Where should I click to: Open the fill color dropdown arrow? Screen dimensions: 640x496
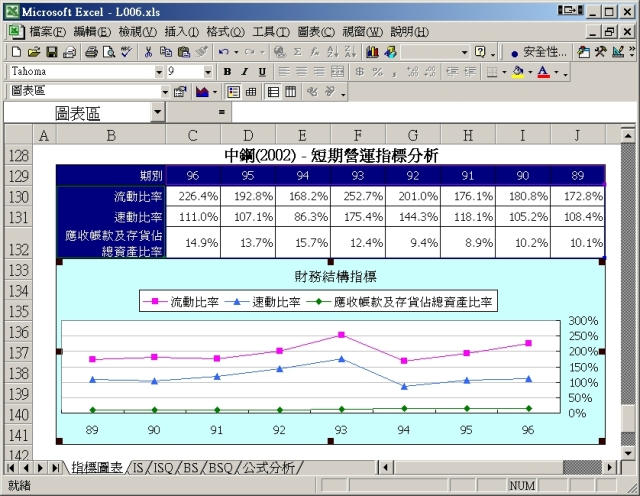tap(530, 72)
